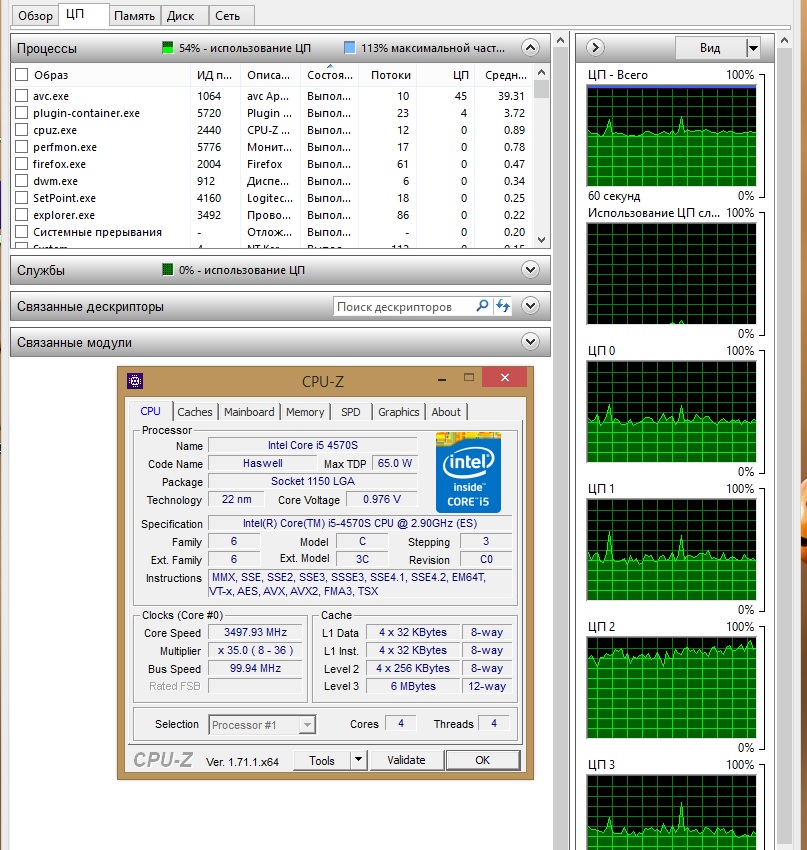Image resolution: width=807 pixels, height=850 pixels.
Task: Sort by the ЦП column header
Action: 447,75
